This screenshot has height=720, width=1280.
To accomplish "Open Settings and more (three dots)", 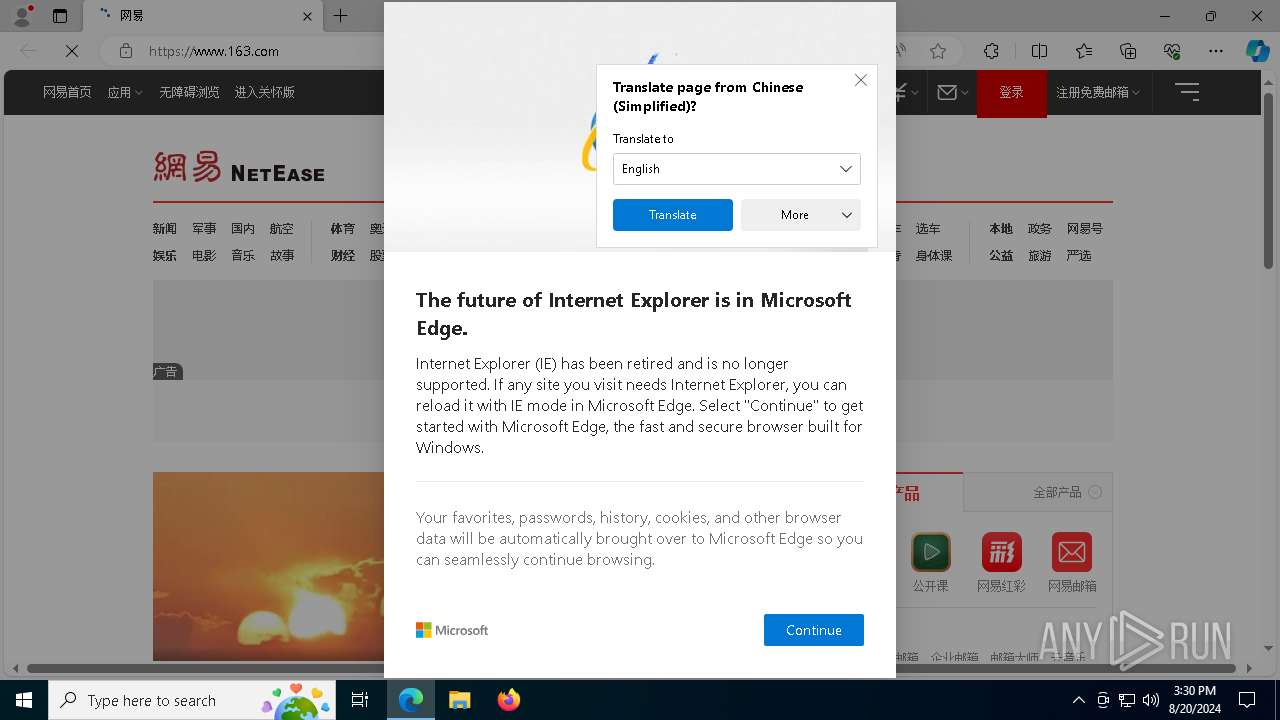I will 1216,51.
